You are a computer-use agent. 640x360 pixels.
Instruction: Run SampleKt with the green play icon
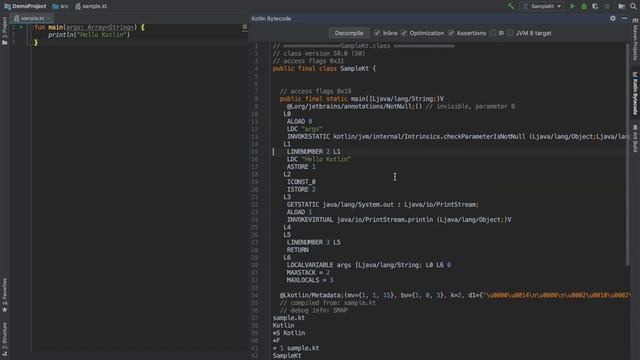pyautogui.click(x=572, y=6)
